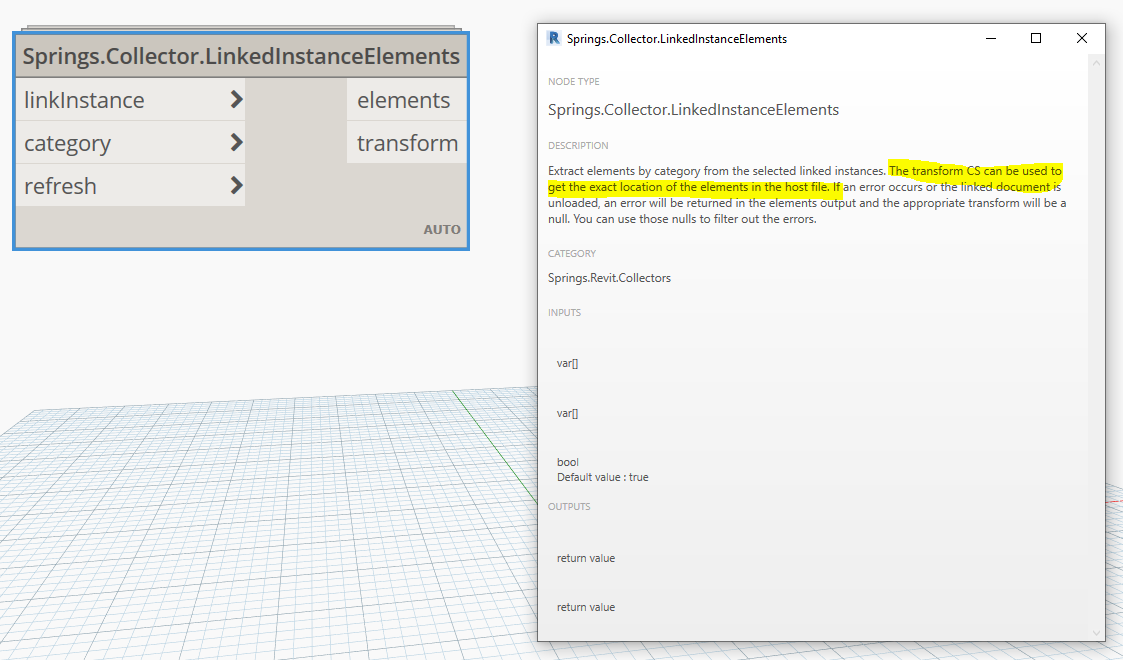Click the Springs.Revit.Collectors category text
The height and width of the screenshot is (660, 1123).
tap(609, 278)
